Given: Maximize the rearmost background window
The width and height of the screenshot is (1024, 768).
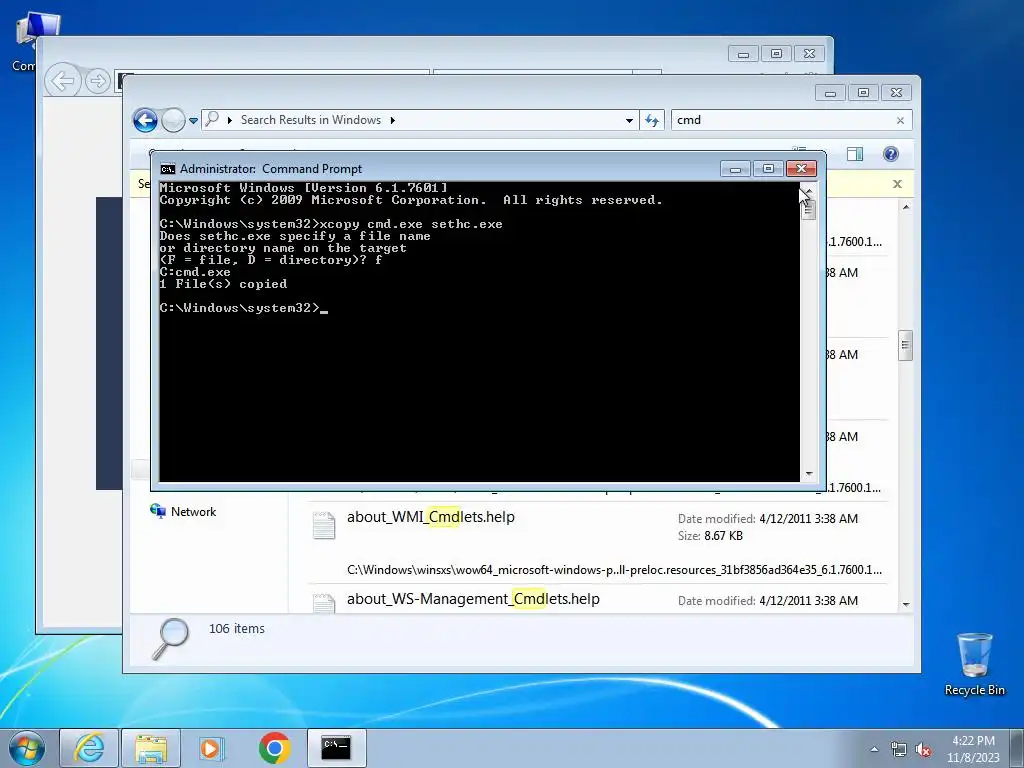Looking at the screenshot, I should pos(776,54).
